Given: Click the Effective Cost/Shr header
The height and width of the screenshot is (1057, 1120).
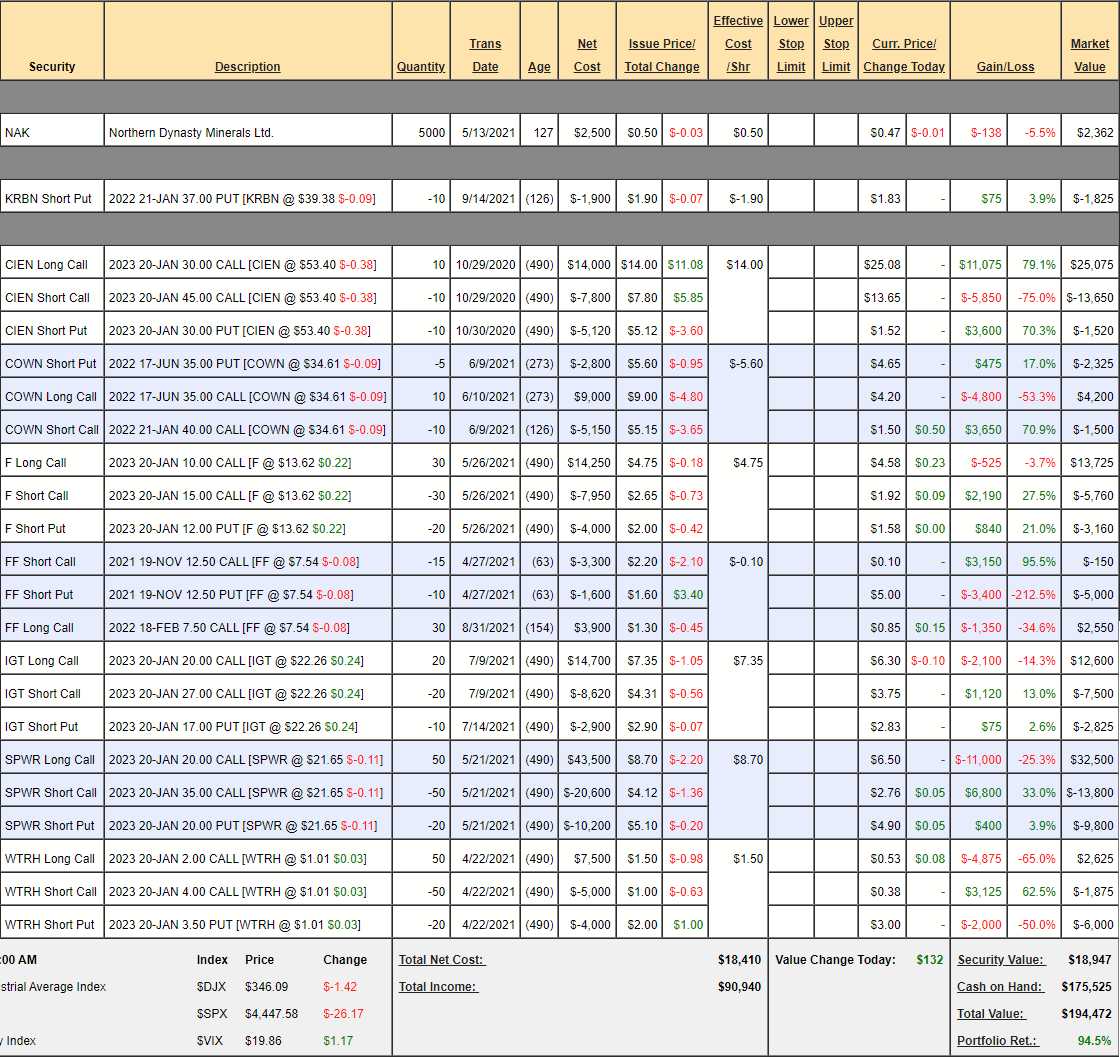Looking at the screenshot, I should [x=738, y=44].
